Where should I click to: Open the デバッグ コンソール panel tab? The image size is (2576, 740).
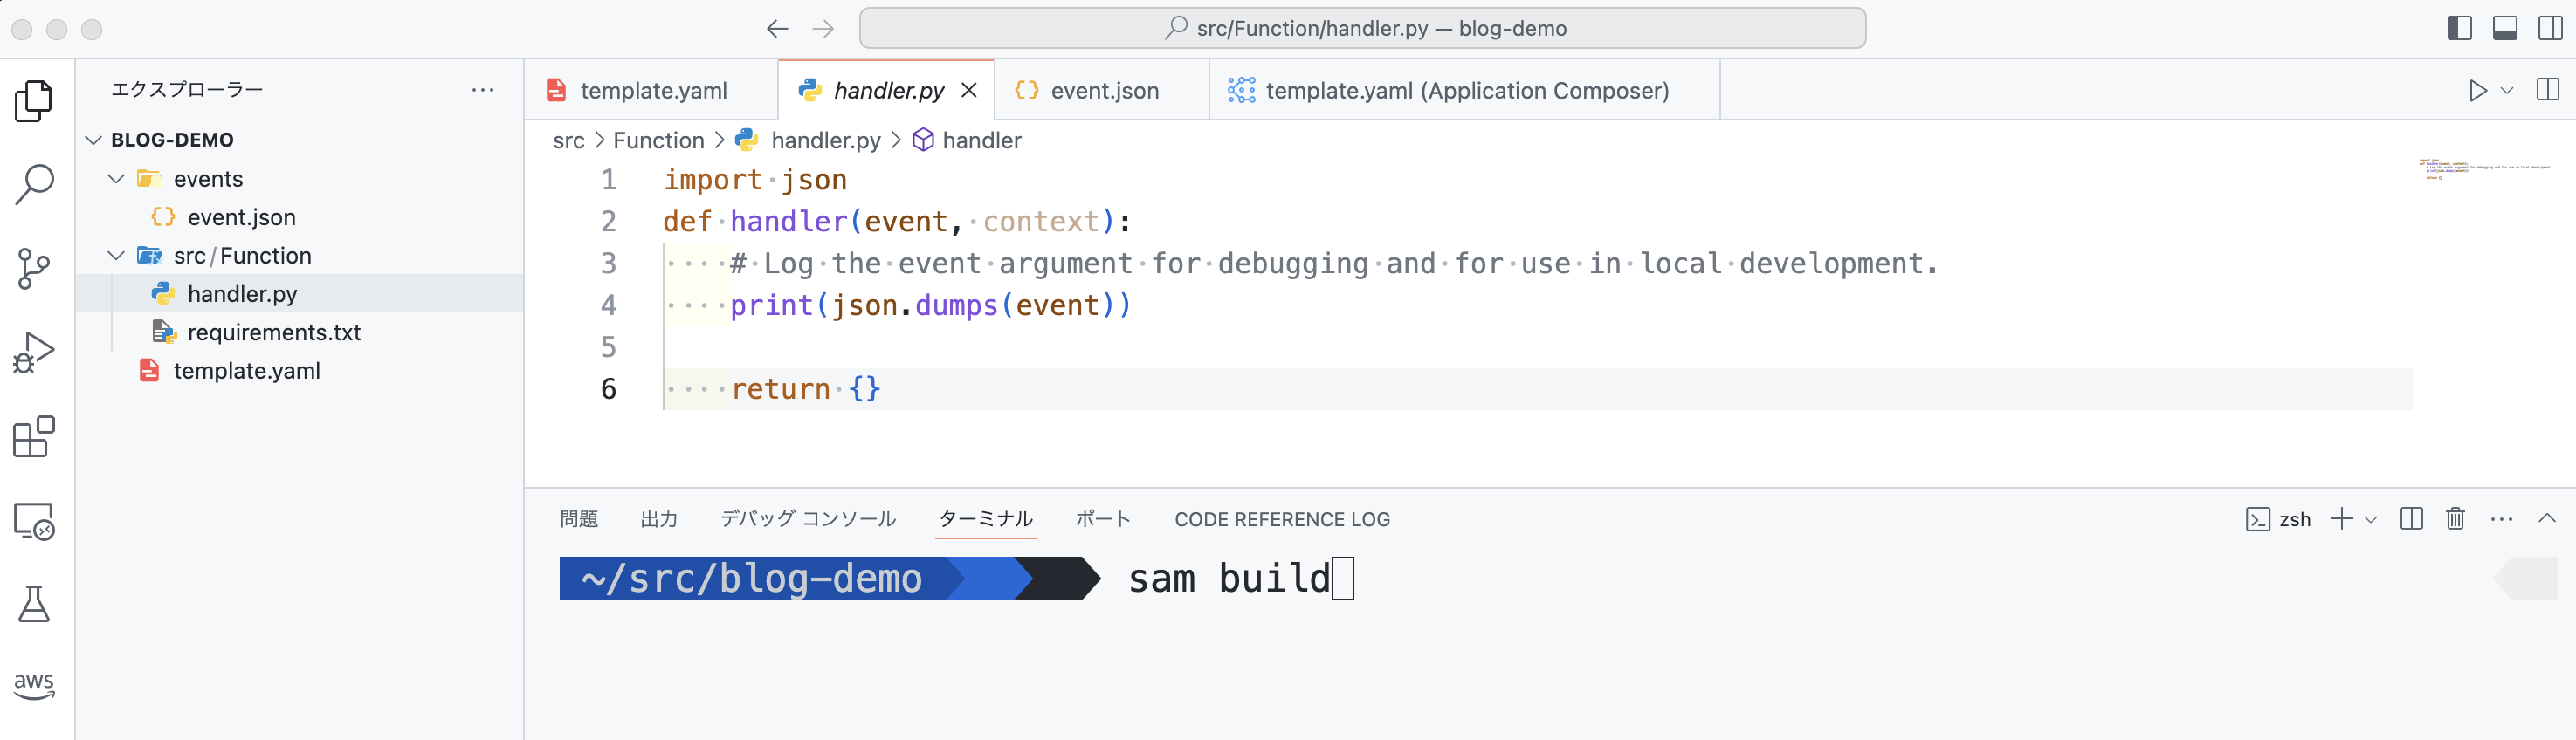click(x=808, y=519)
